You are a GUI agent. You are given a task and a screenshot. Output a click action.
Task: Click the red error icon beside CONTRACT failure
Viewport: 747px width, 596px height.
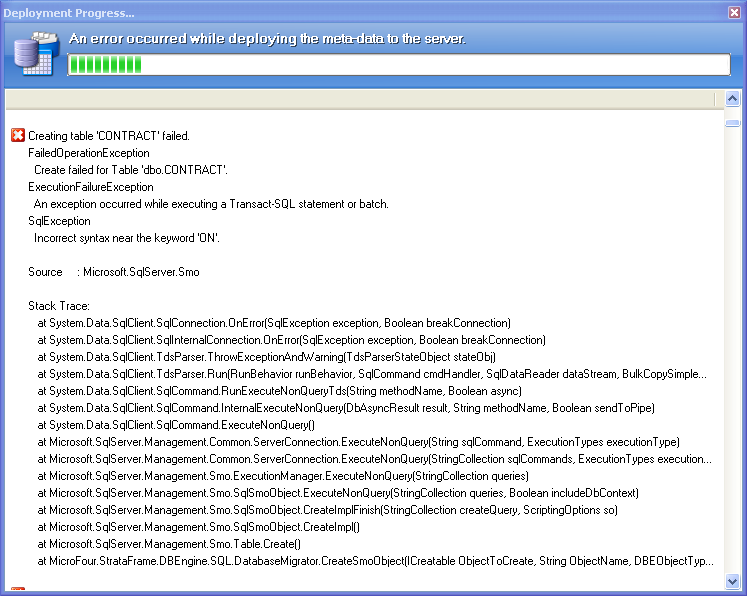(17, 136)
